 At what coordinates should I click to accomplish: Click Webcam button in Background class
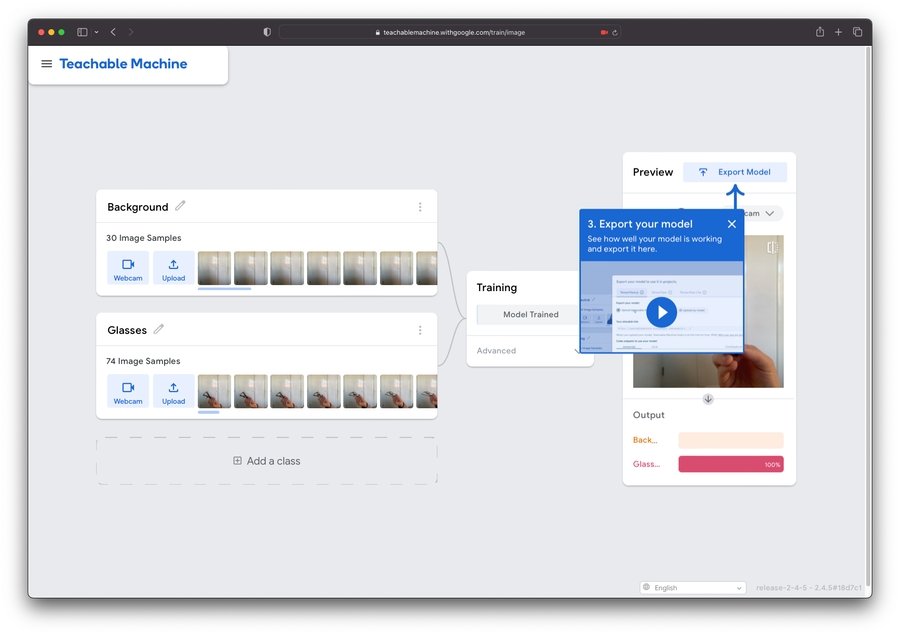(128, 268)
